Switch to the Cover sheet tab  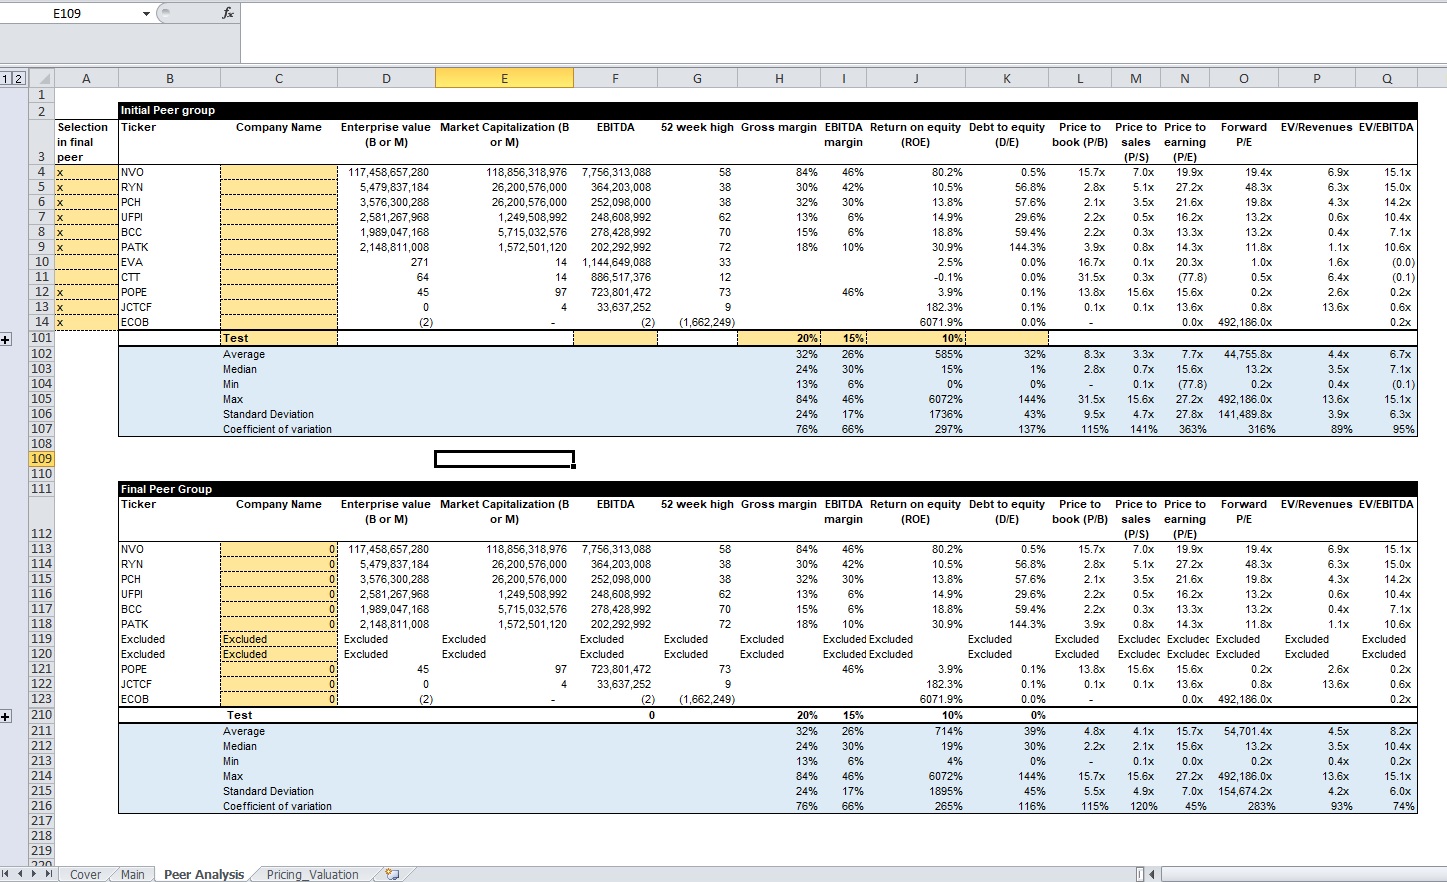85,874
